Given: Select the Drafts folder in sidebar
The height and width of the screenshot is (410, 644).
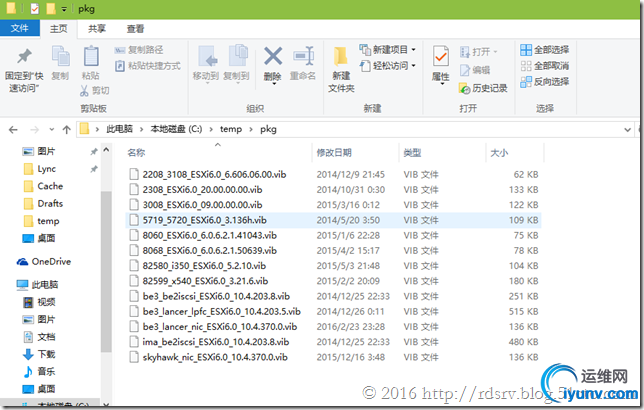Looking at the screenshot, I should click(44, 204).
